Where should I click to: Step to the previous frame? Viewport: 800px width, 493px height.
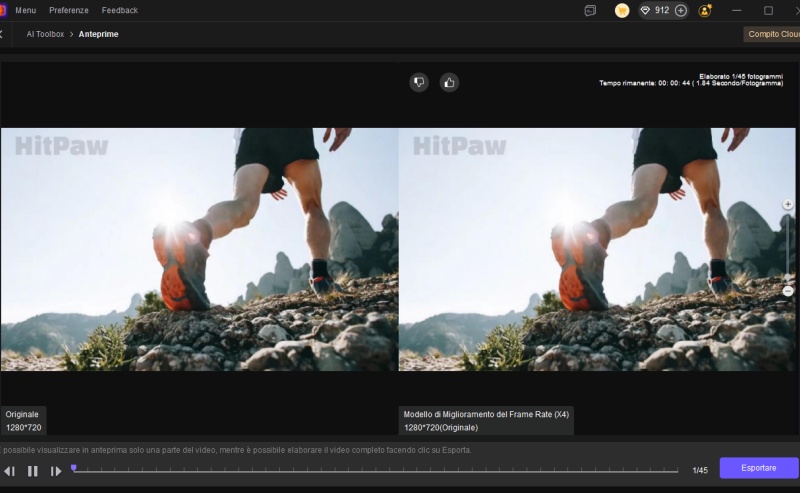(x=9, y=471)
